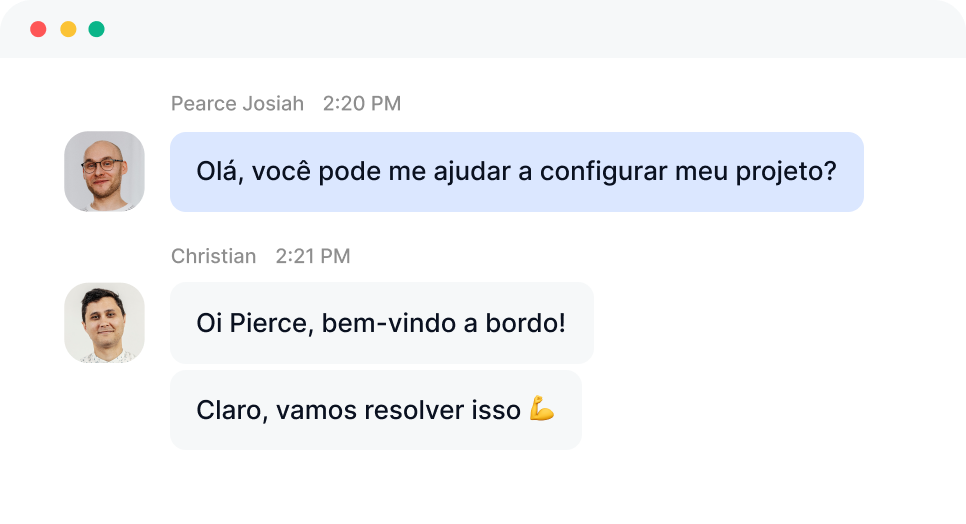Open Christian's avatar photo
This screenshot has height=524, width=966.
(104, 323)
